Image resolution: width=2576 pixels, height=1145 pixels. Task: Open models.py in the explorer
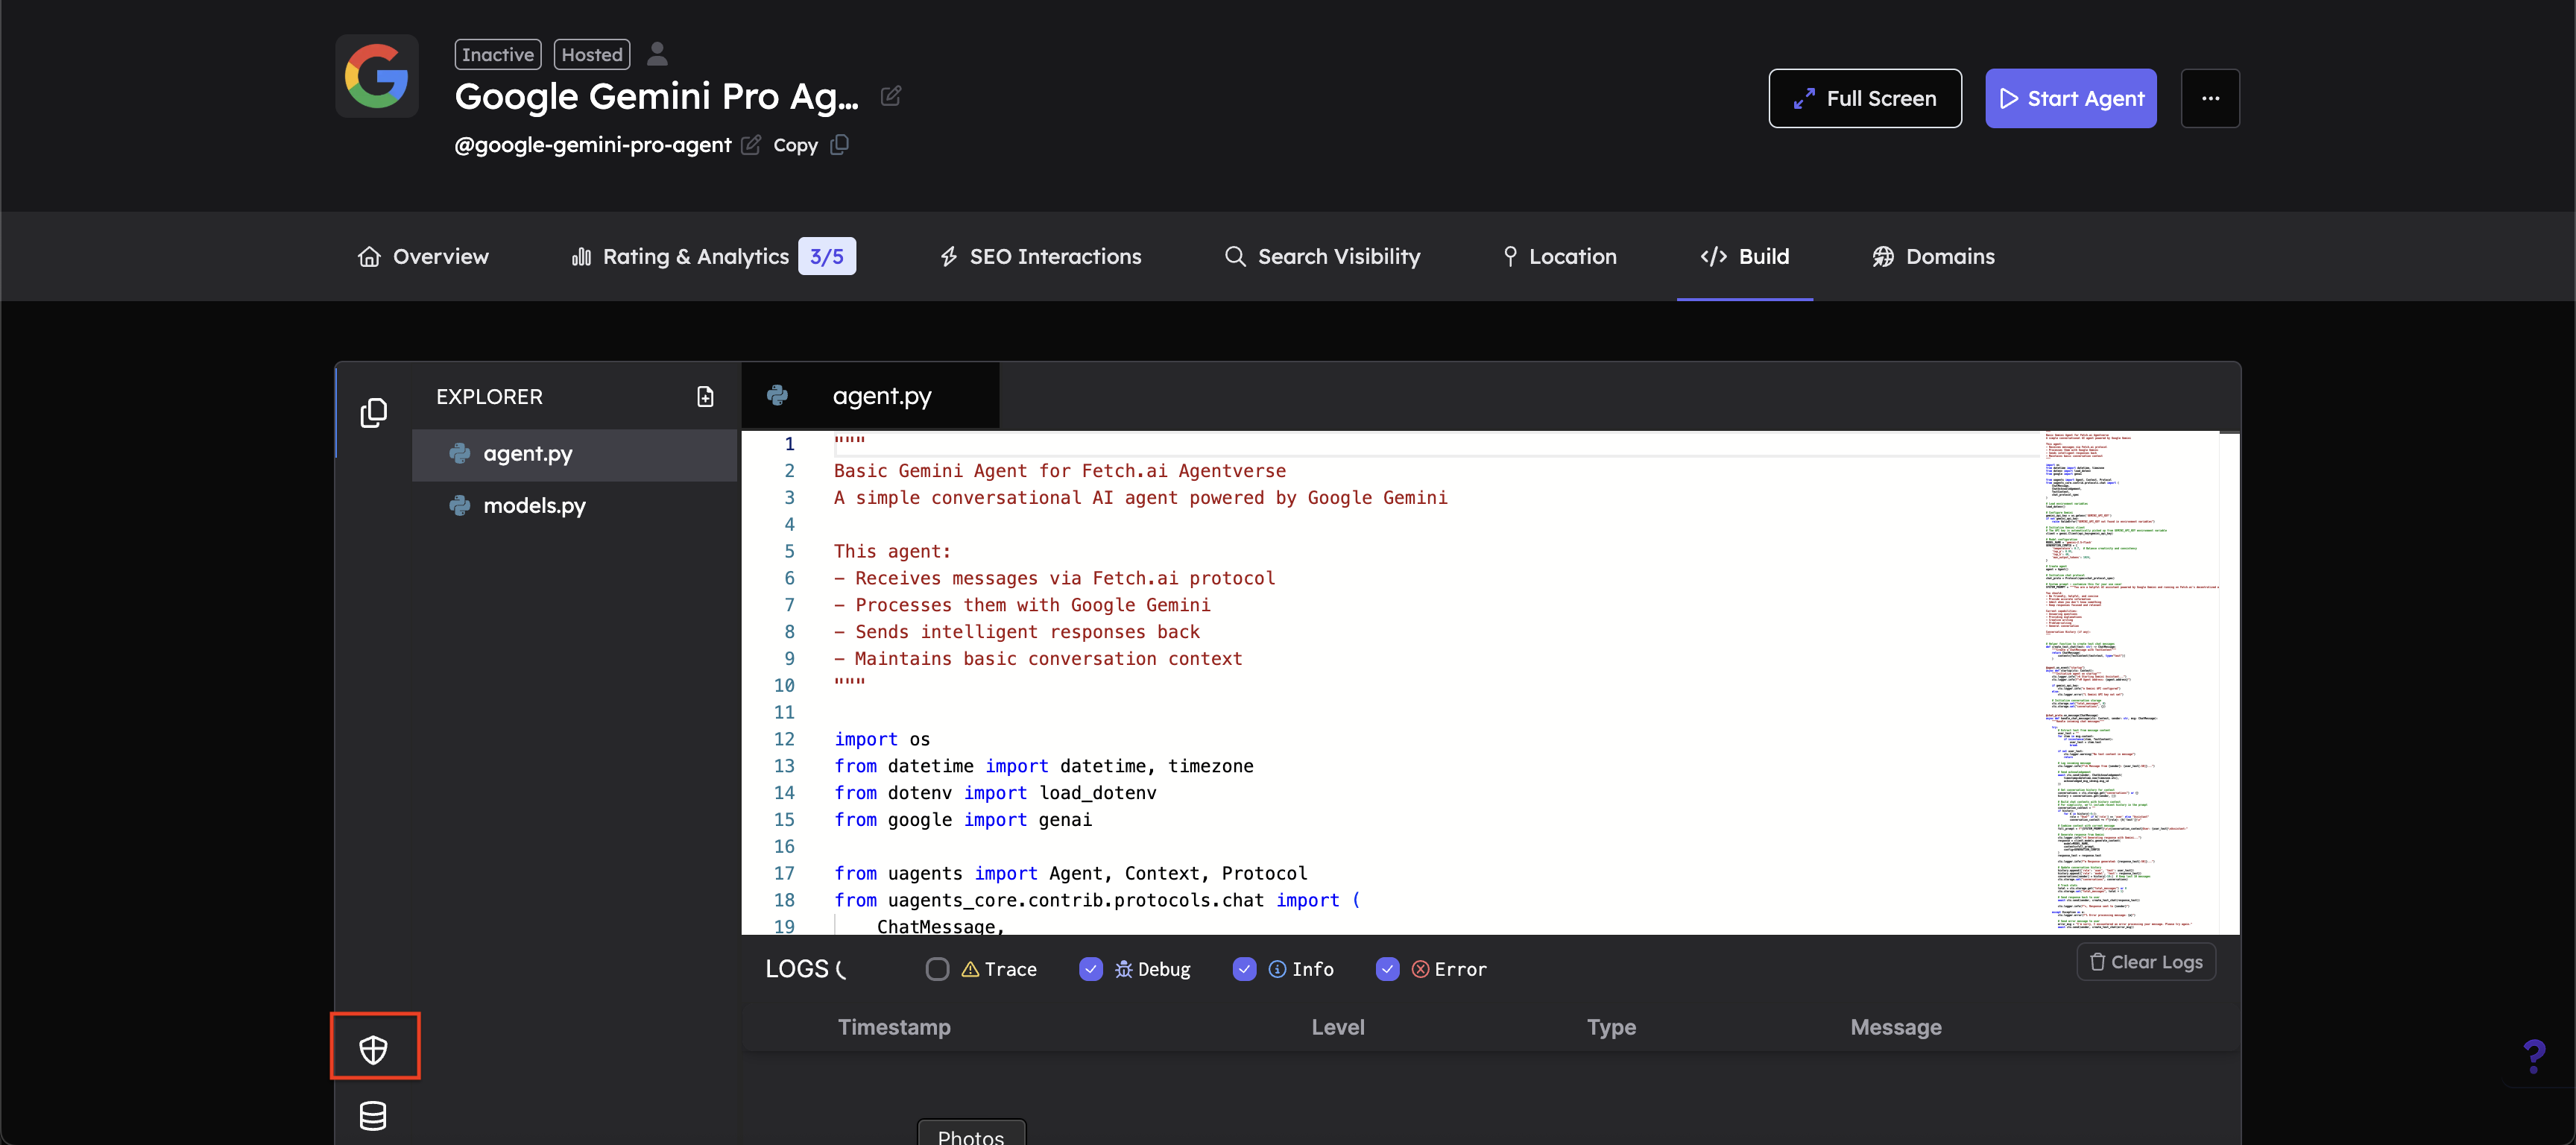pyautogui.click(x=534, y=506)
